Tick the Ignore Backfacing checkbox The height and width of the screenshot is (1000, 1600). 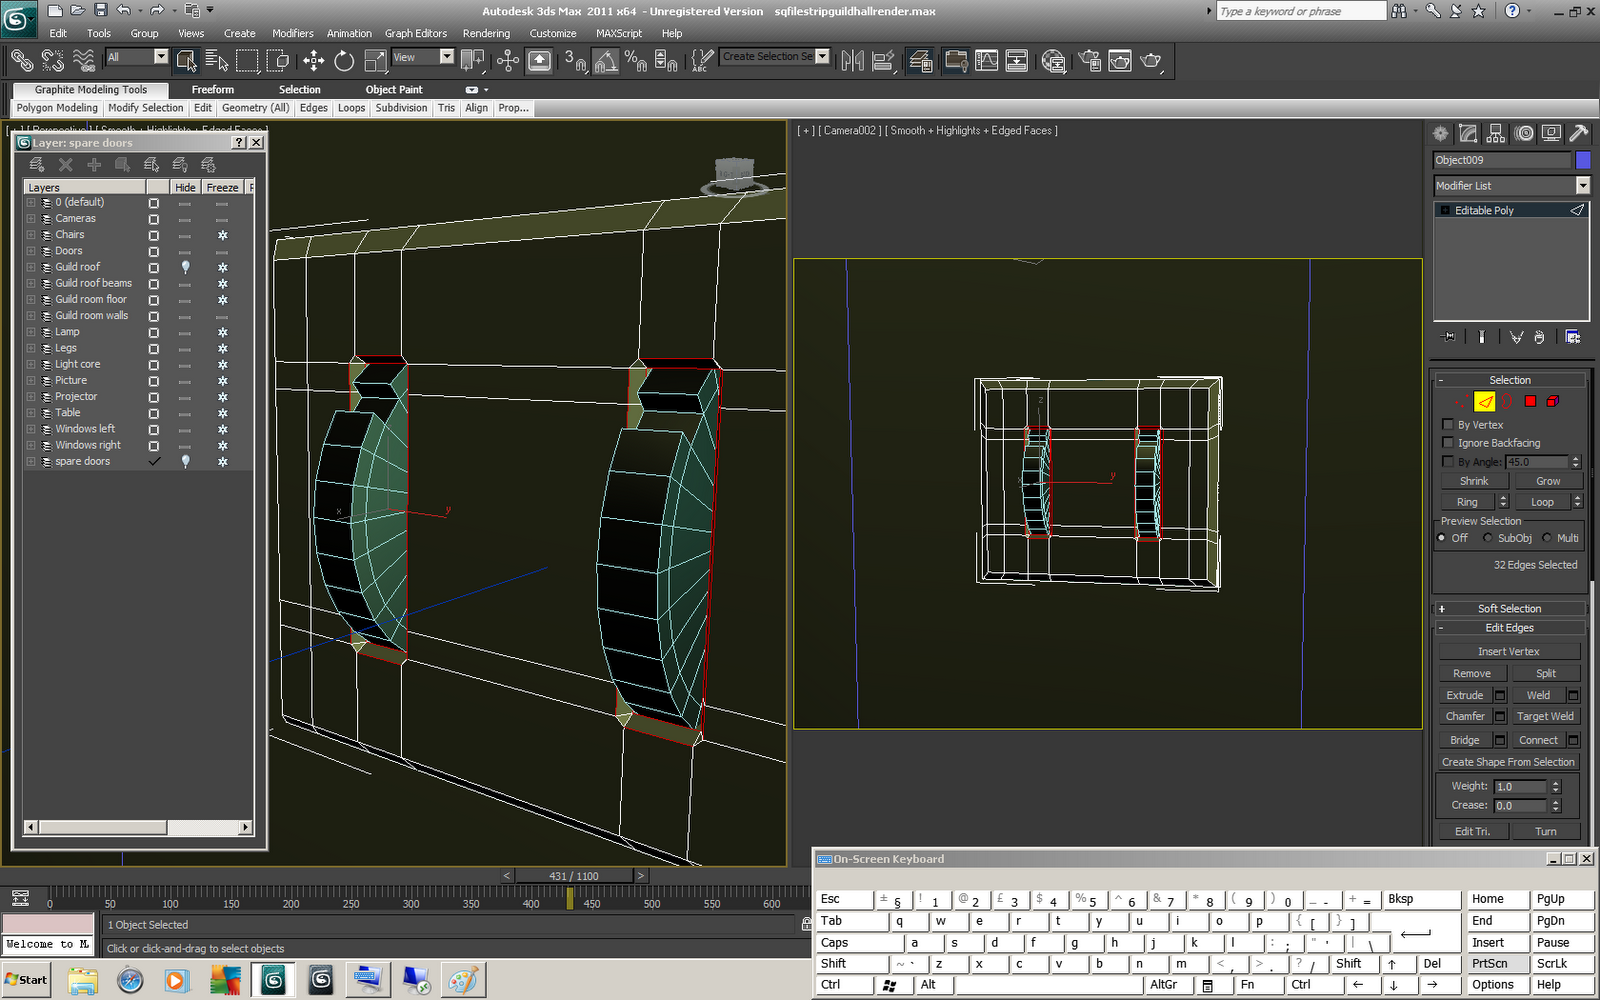[1448, 443]
